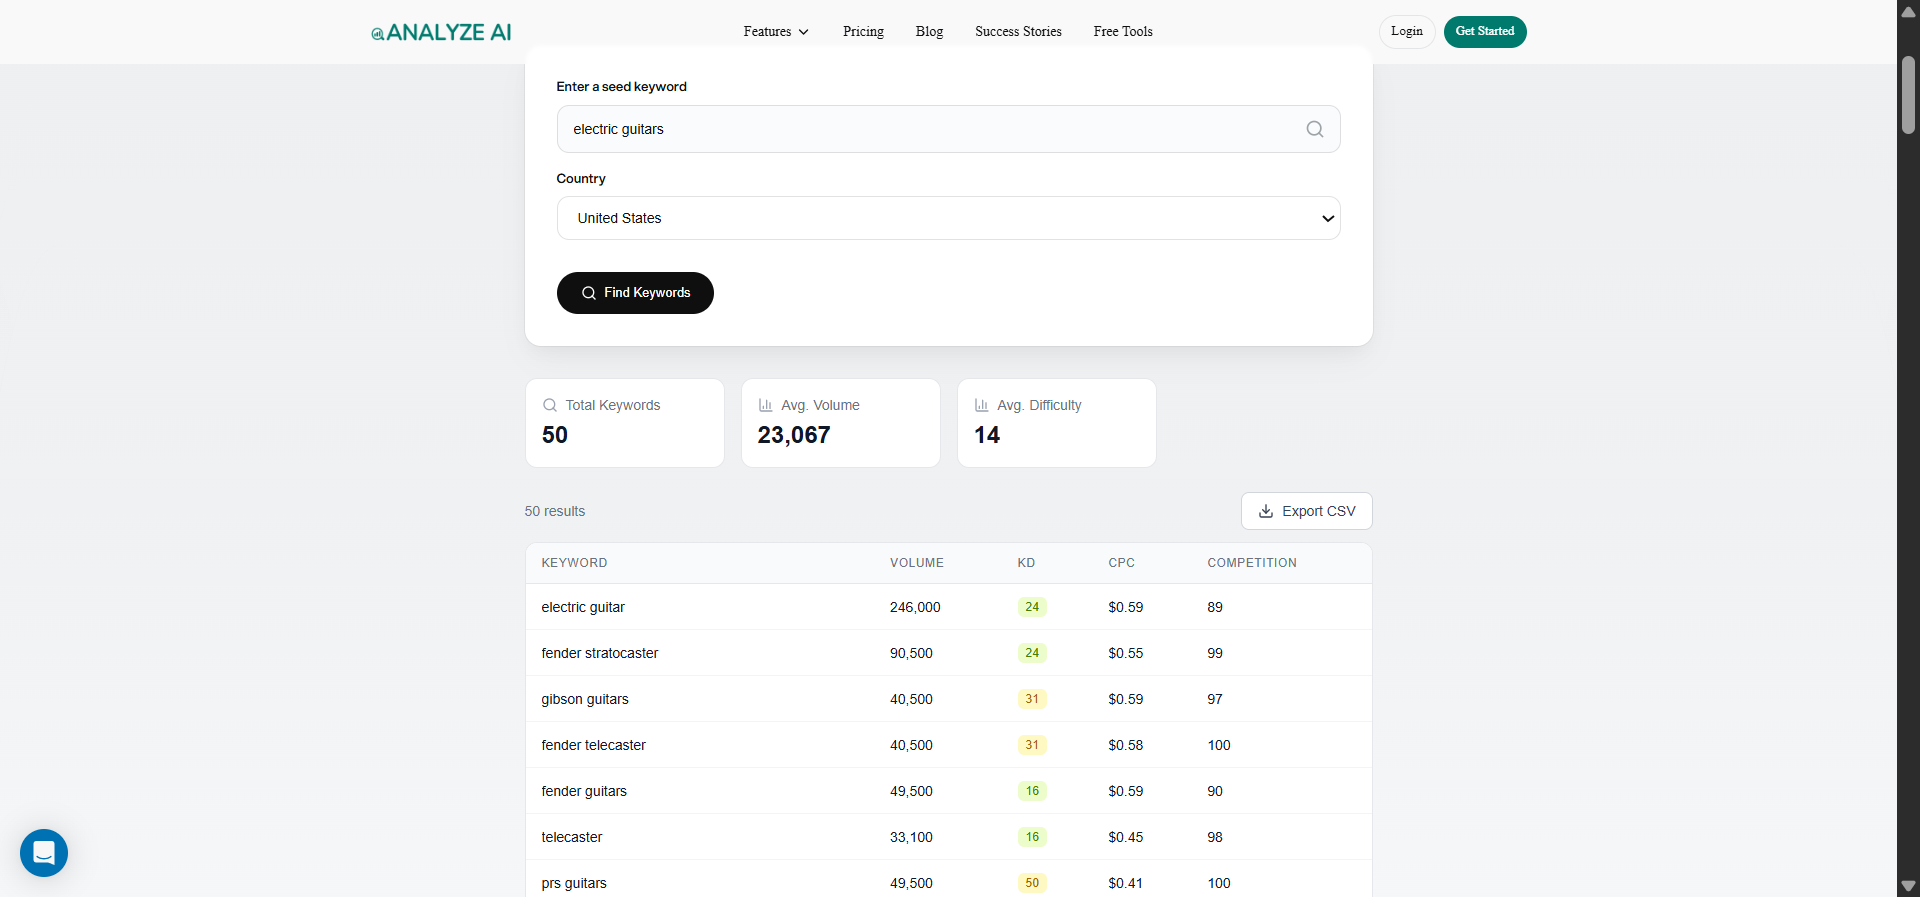Open Free Tools in navigation
Image resolution: width=1920 pixels, height=897 pixels.
click(x=1122, y=32)
